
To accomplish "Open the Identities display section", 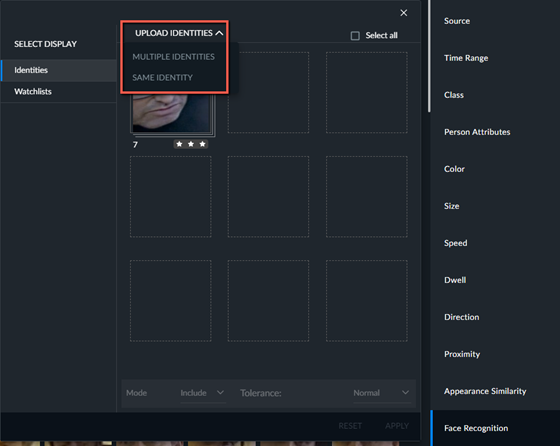I will tap(59, 70).
